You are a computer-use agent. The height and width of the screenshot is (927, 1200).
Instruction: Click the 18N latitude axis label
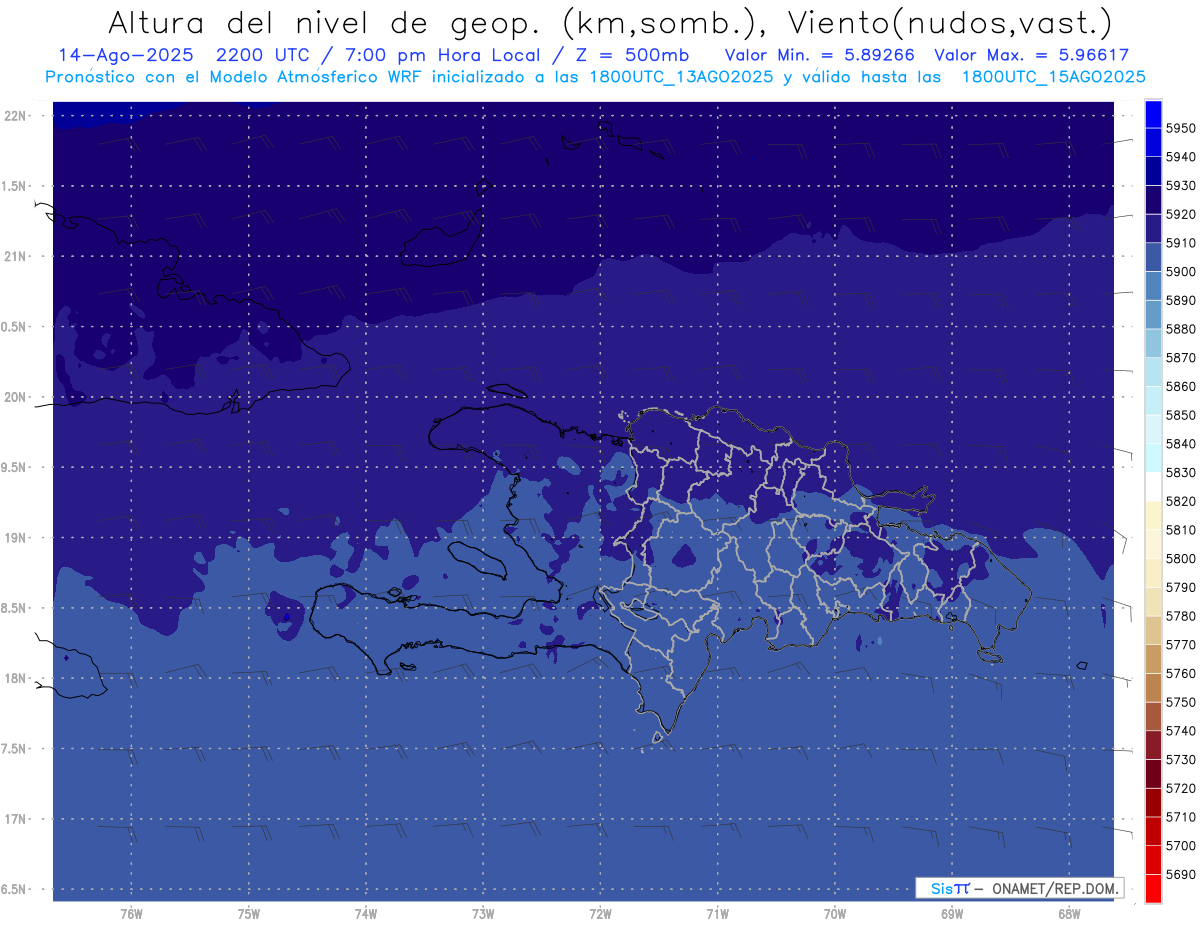coord(15,678)
